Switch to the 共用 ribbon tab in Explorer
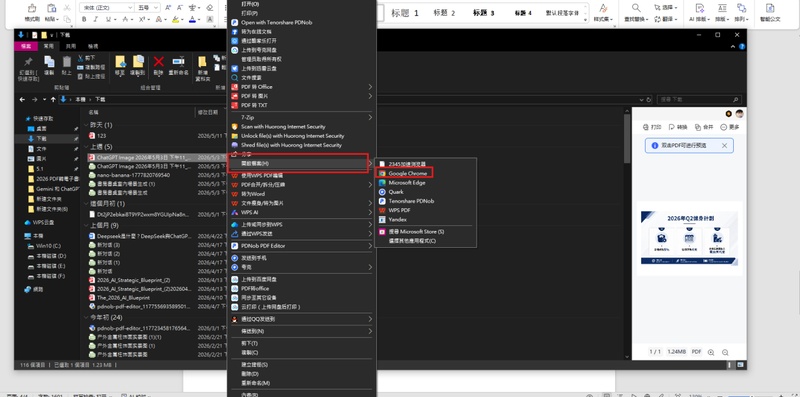Screen dimensions: 800x397 (x=70, y=46)
